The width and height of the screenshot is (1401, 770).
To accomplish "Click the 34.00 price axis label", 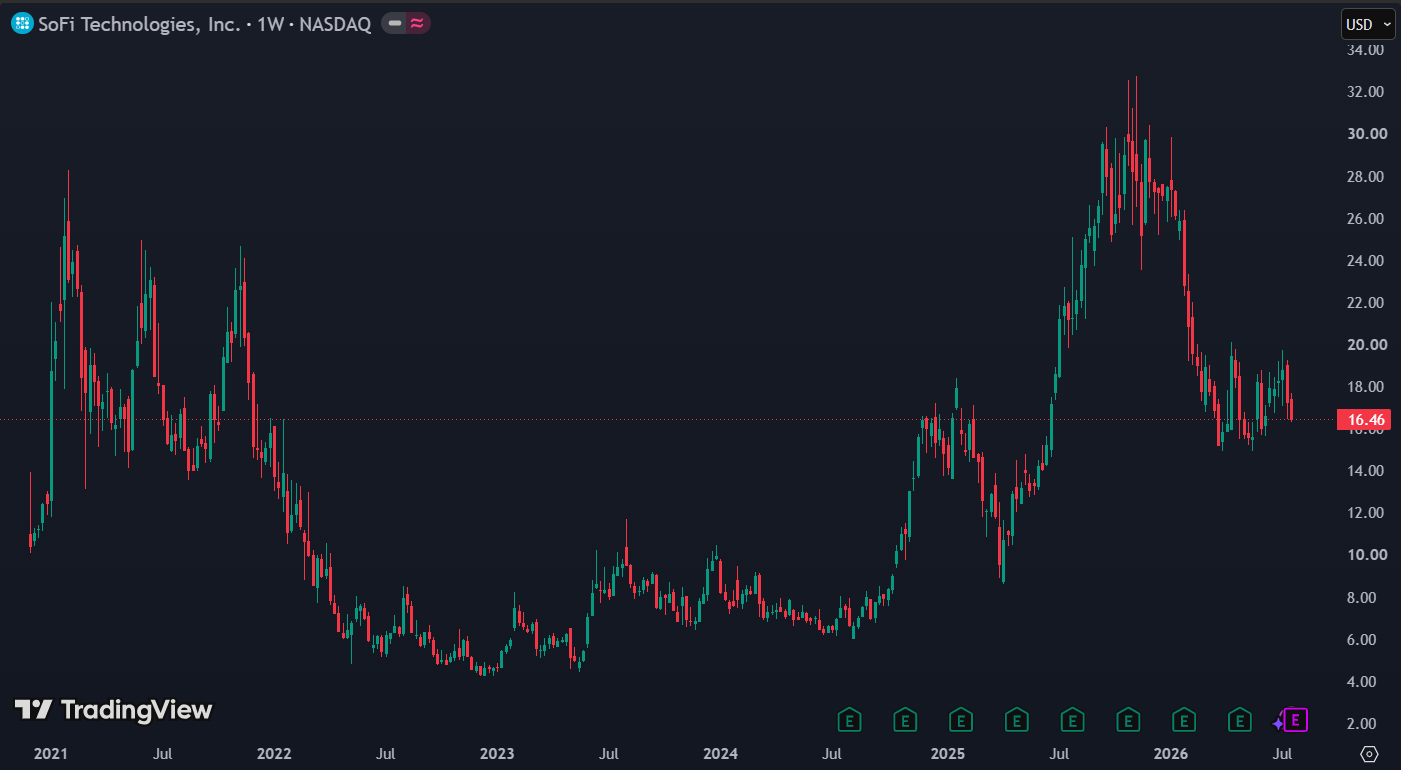I will 1365,50.
